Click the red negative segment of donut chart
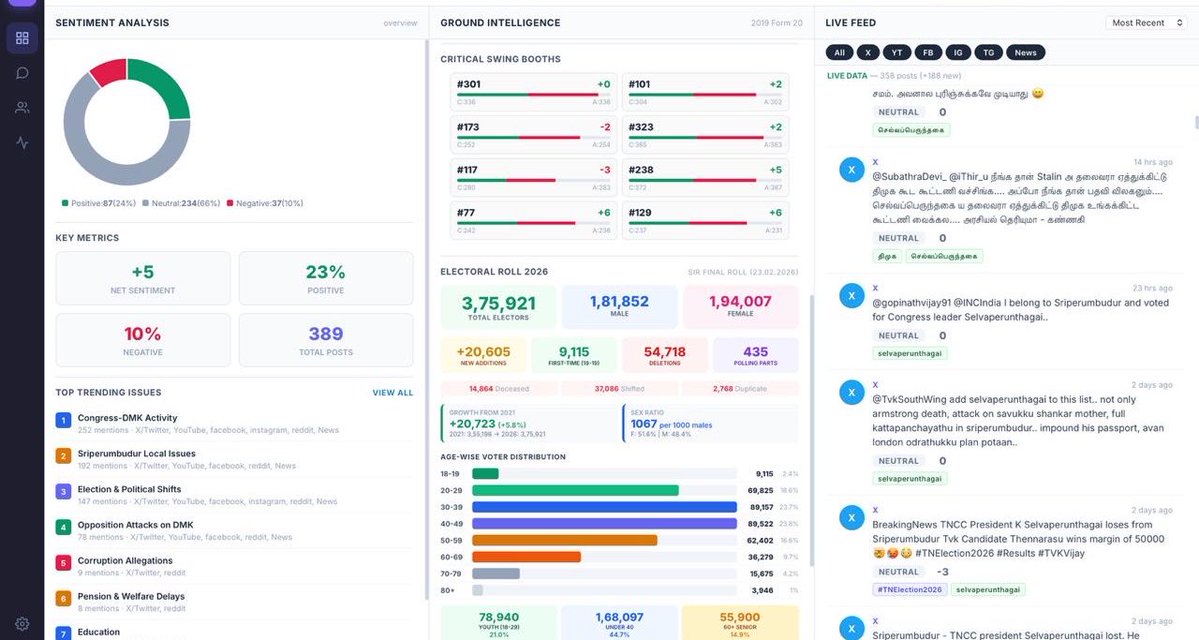This screenshot has height=640, width=1199. (109, 71)
